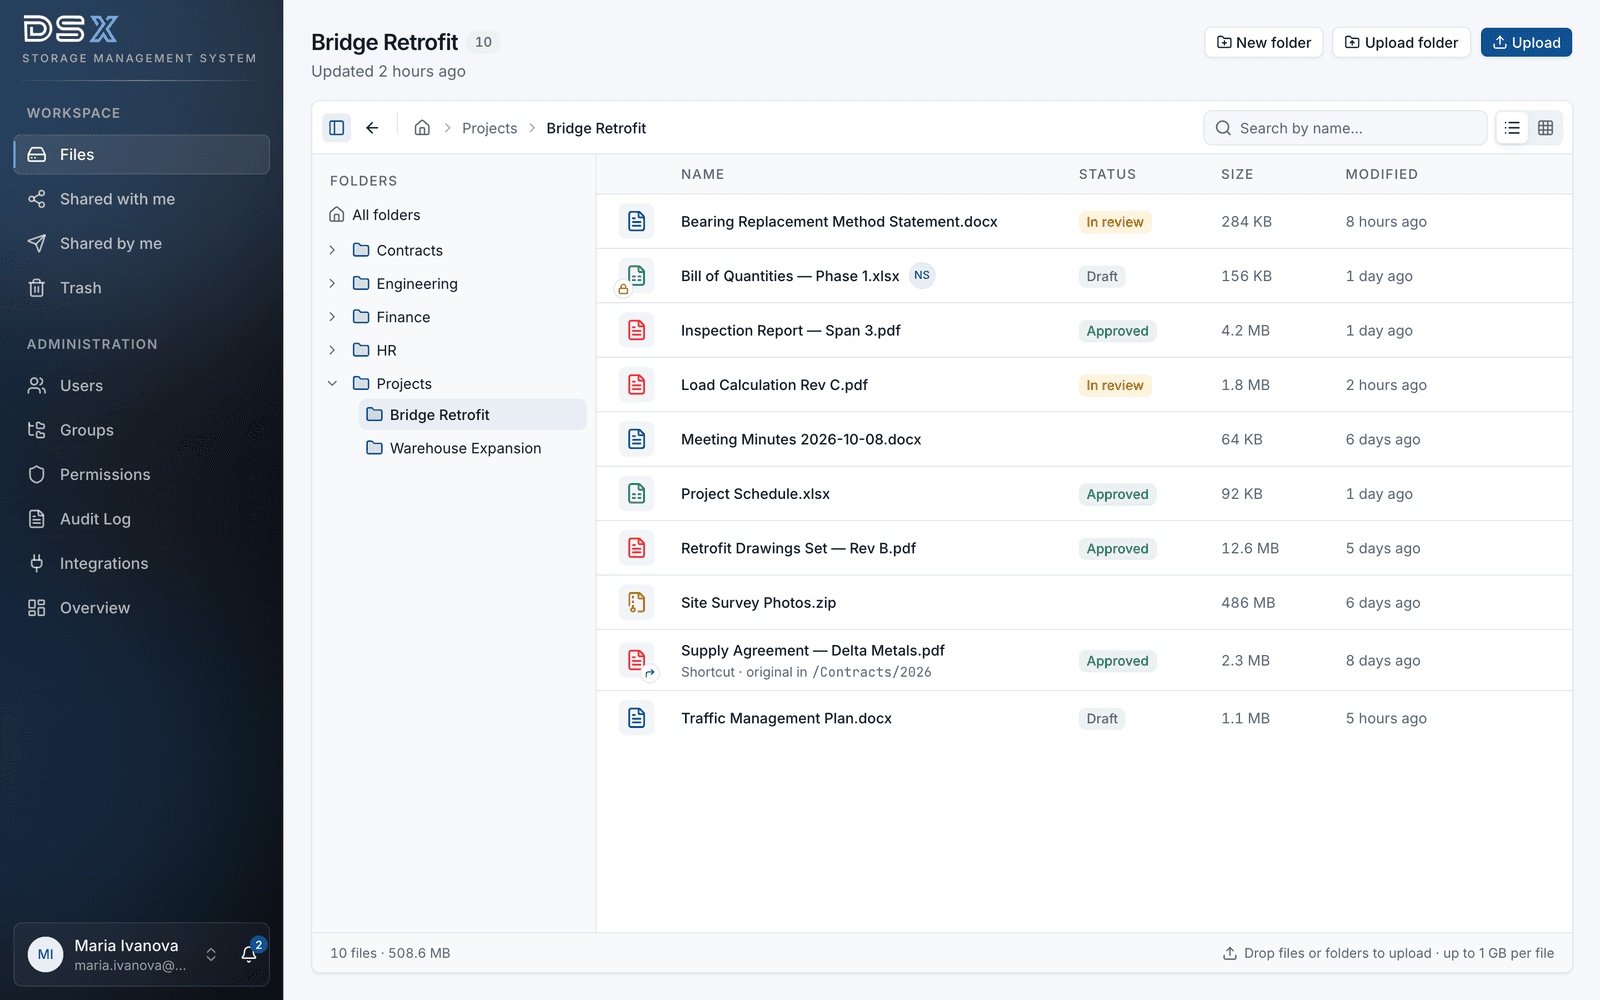
Task: Click the PDF icon for Inspection Report
Action: [636, 330]
